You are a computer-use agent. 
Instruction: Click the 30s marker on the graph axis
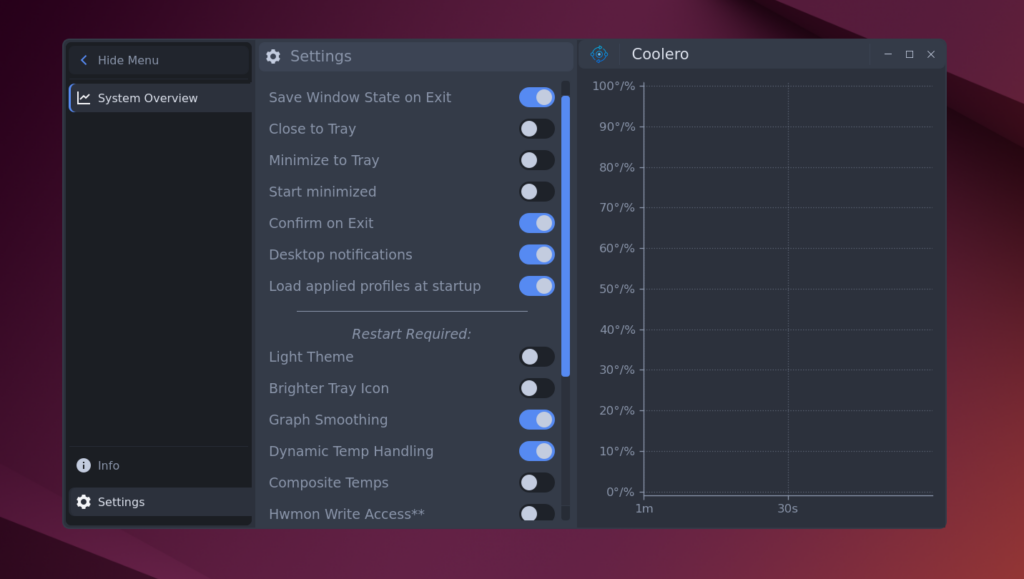click(x=788, y=509)
